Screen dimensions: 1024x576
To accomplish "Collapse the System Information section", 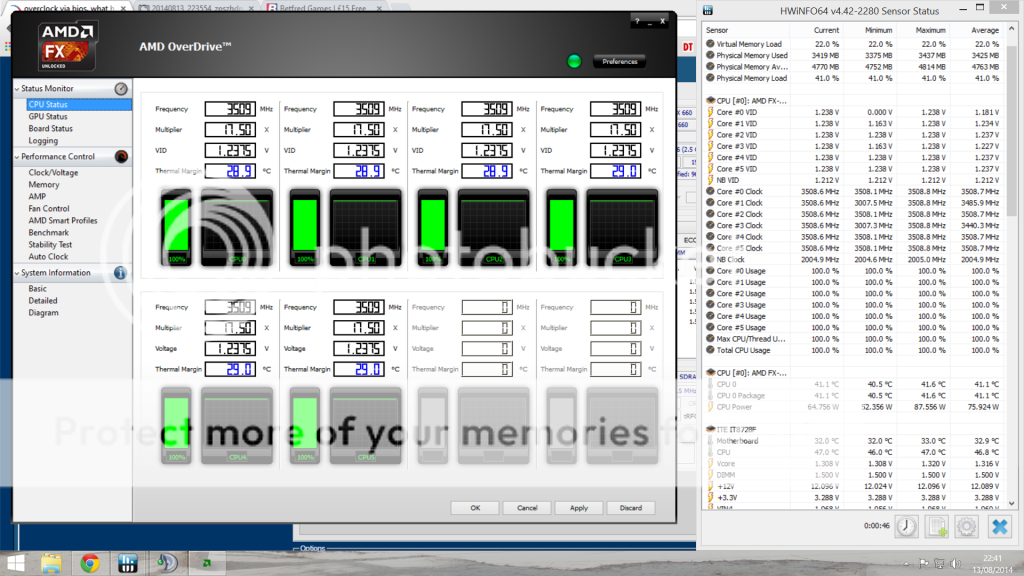I will click(17, 273).
